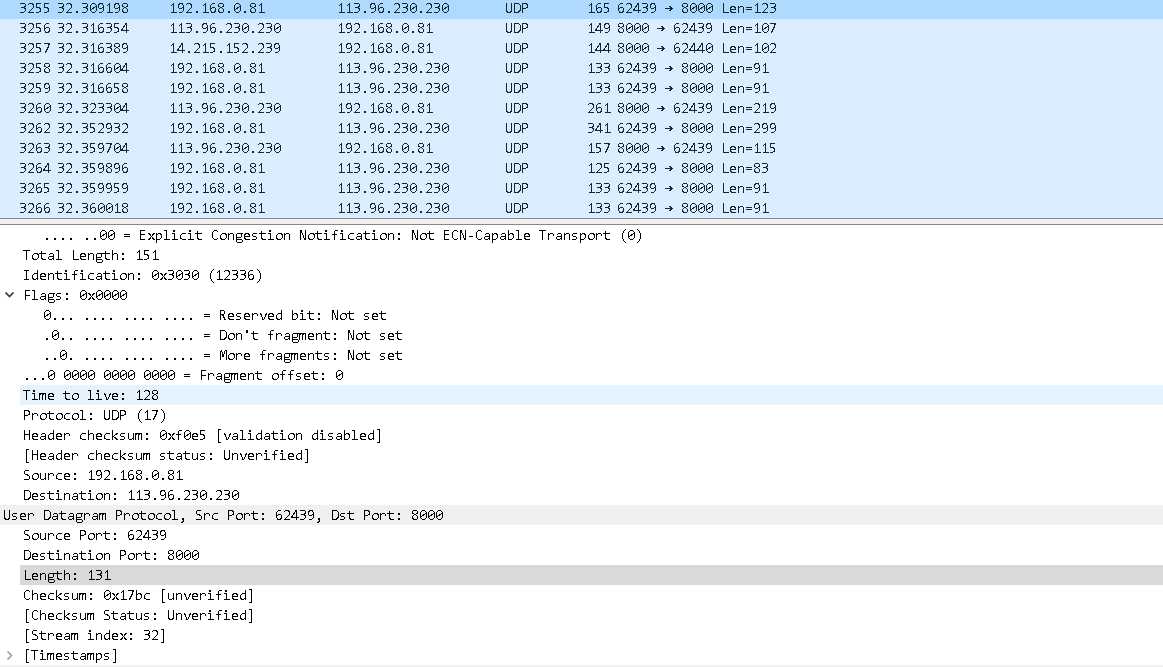The width and height of the screenshot is (1163, 667).
Task: Select the Destination: 113.96.230.230 field
Action: 131,496
